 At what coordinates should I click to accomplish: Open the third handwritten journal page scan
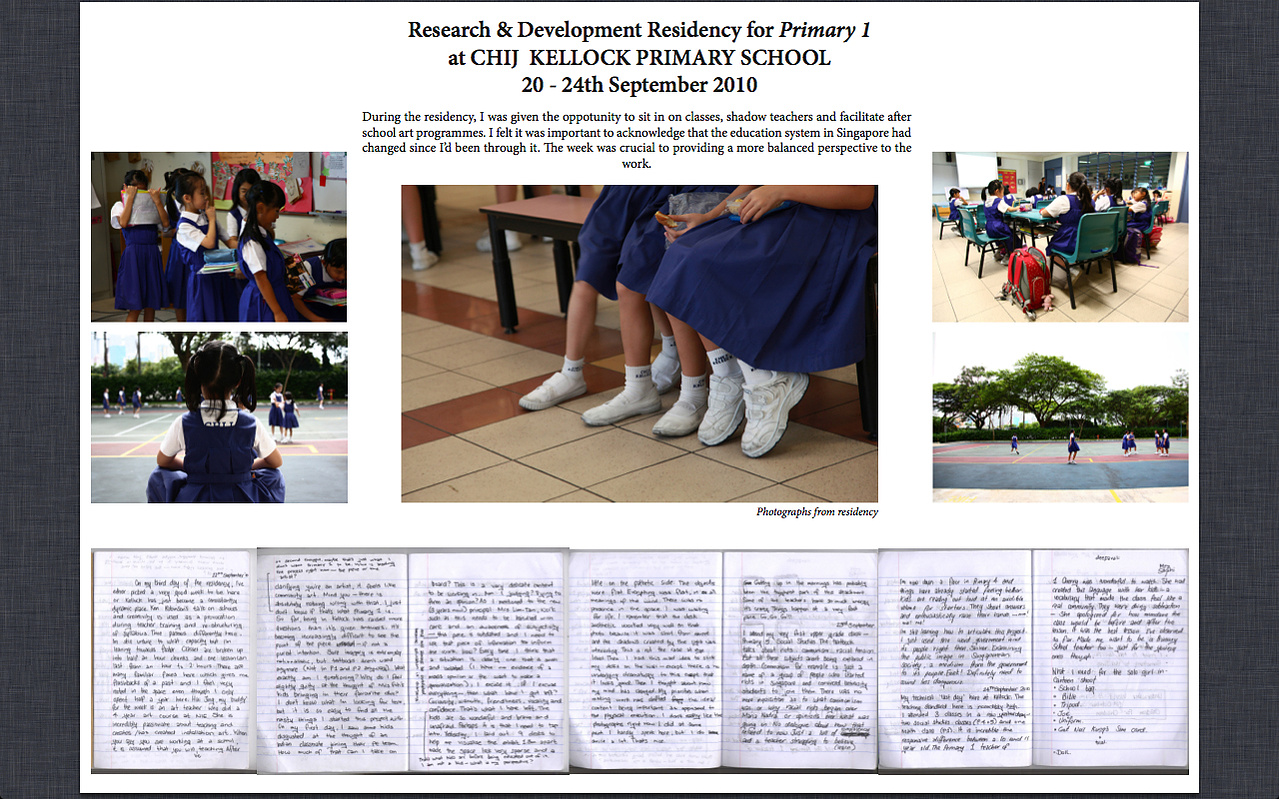[488, 661]
